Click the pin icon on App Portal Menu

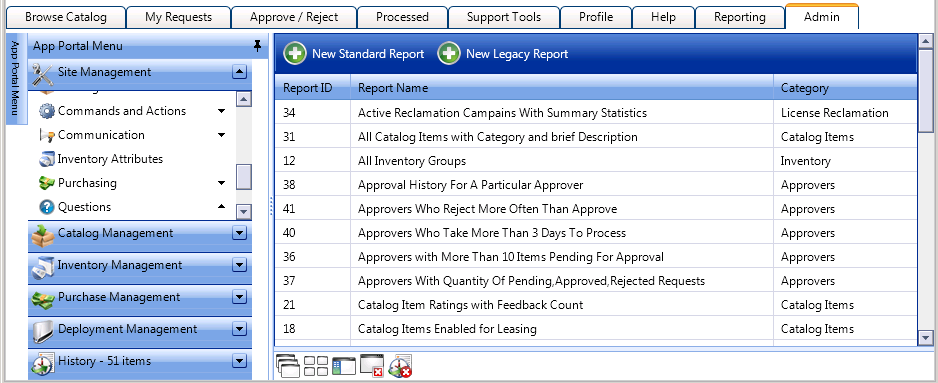click(x=257, y=46)
